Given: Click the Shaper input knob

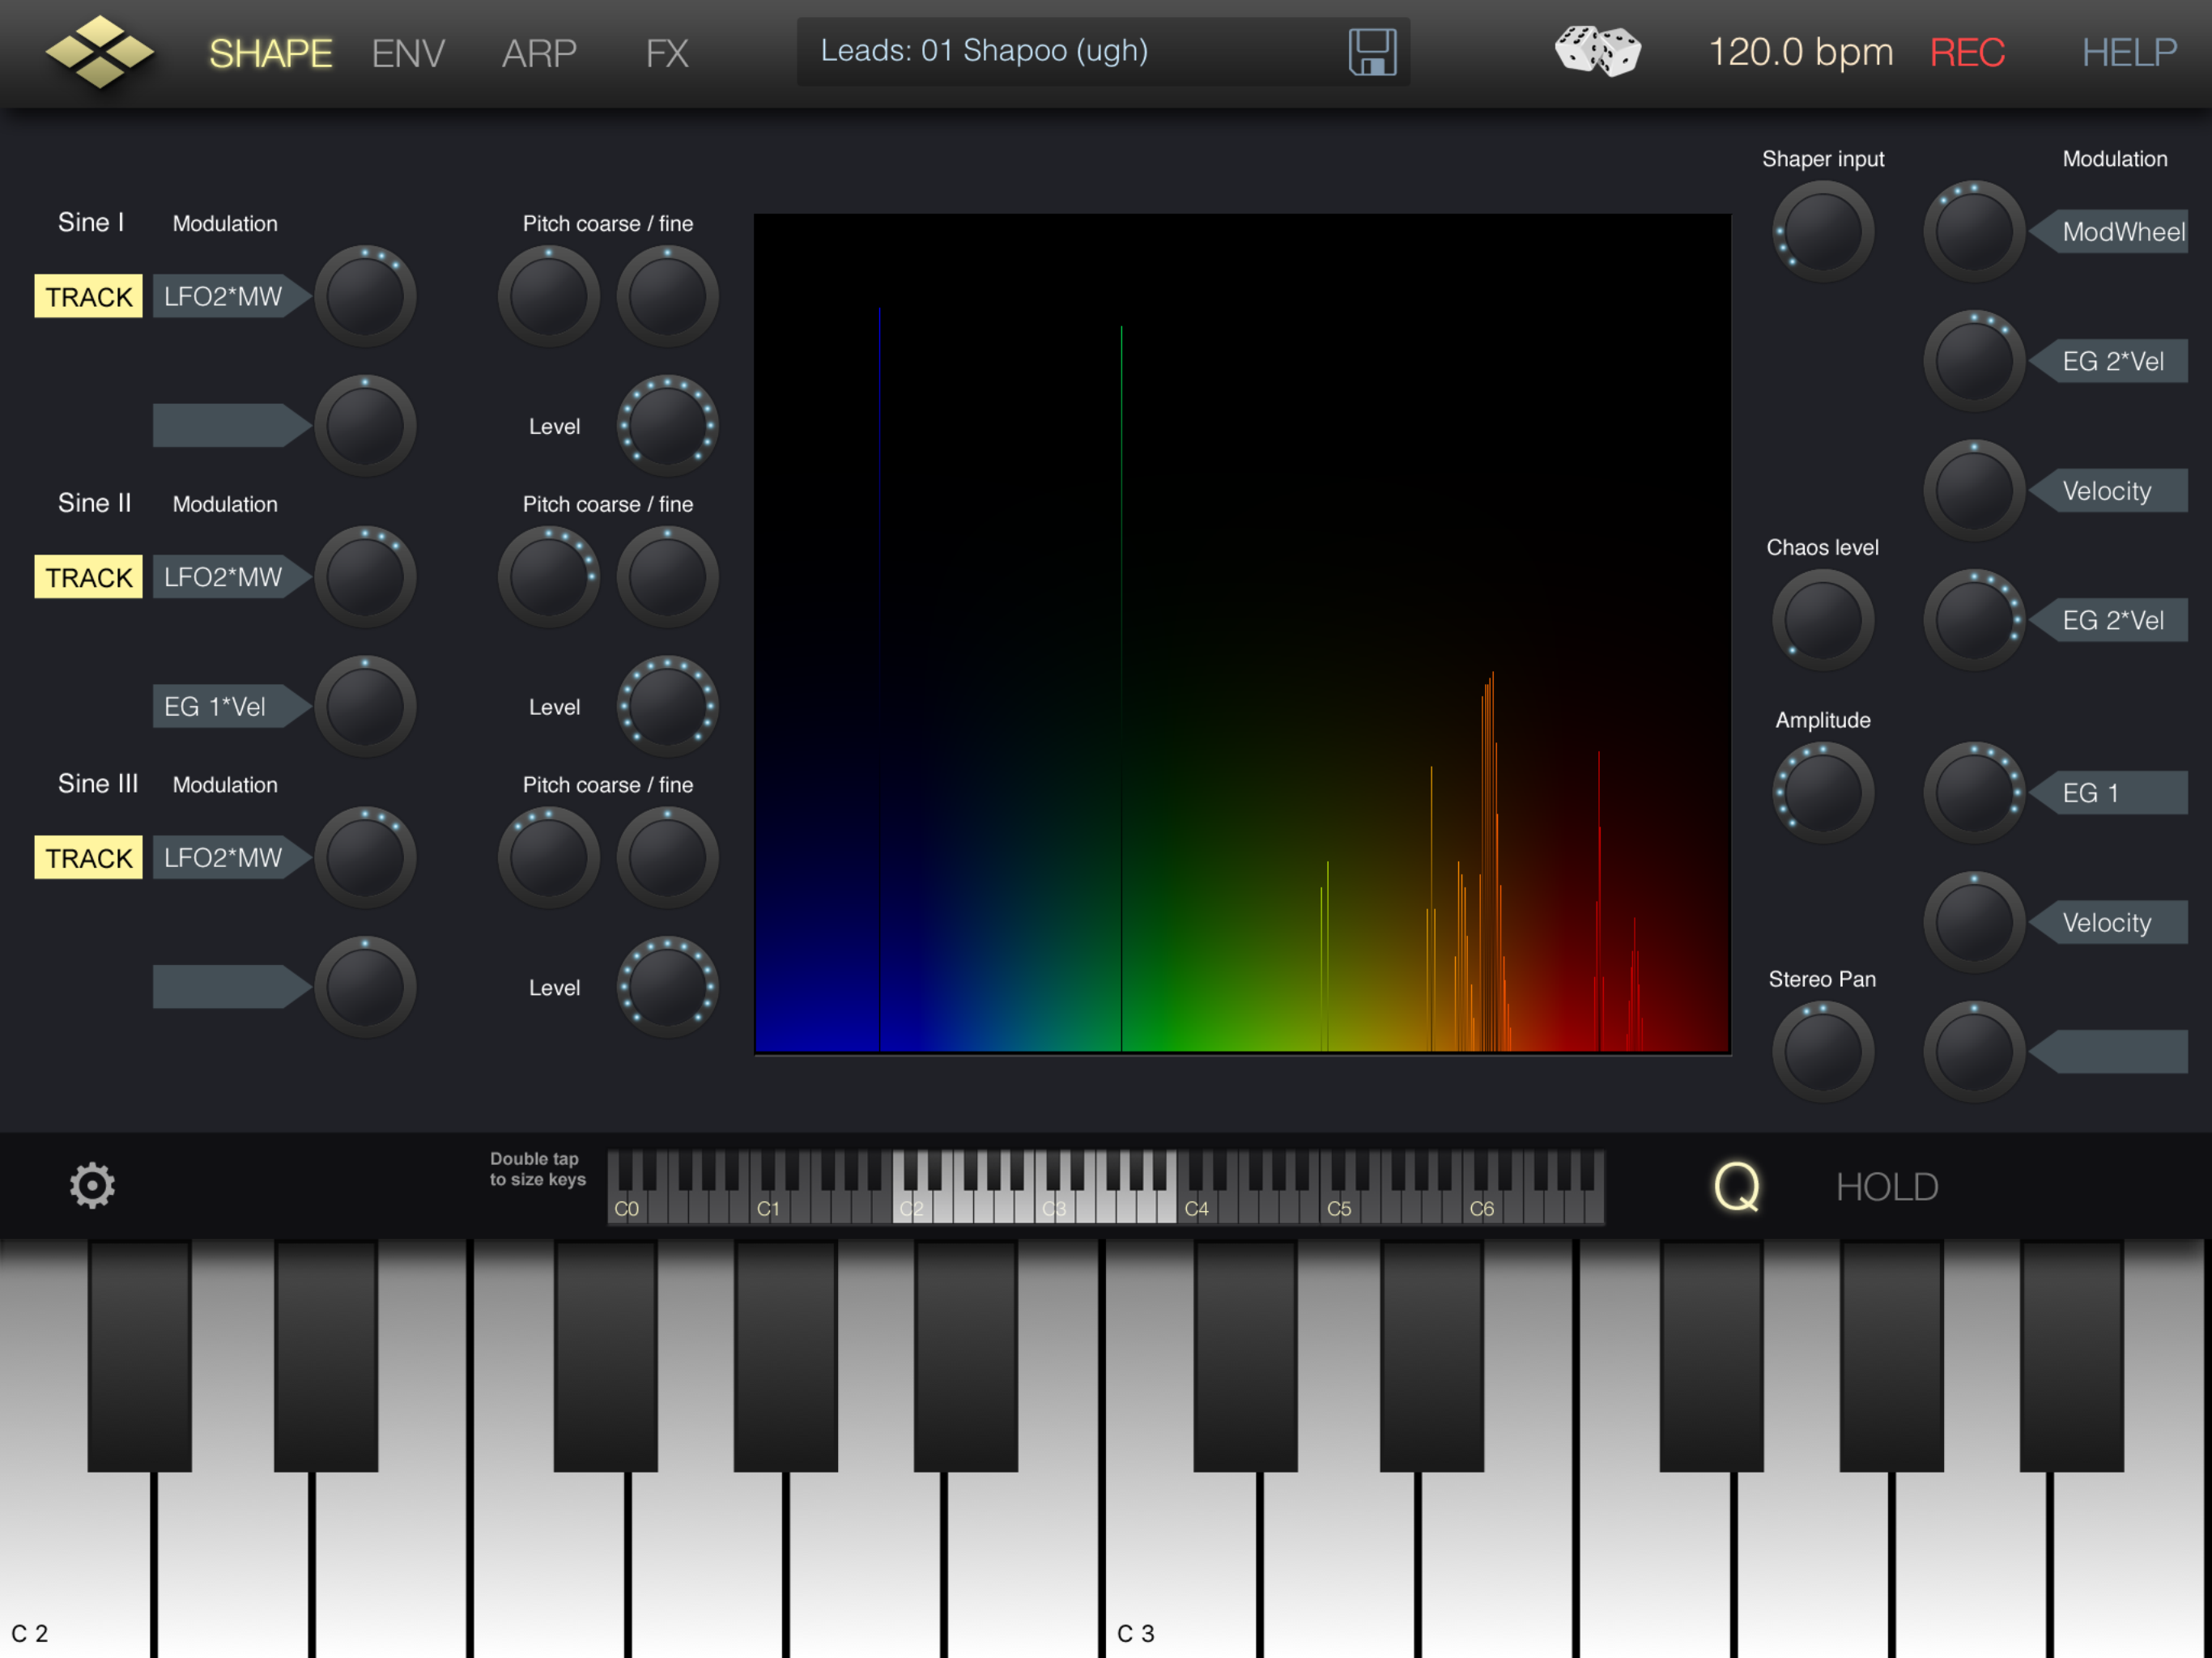Looking at the screenshot, I should (x=1822, y=232).
